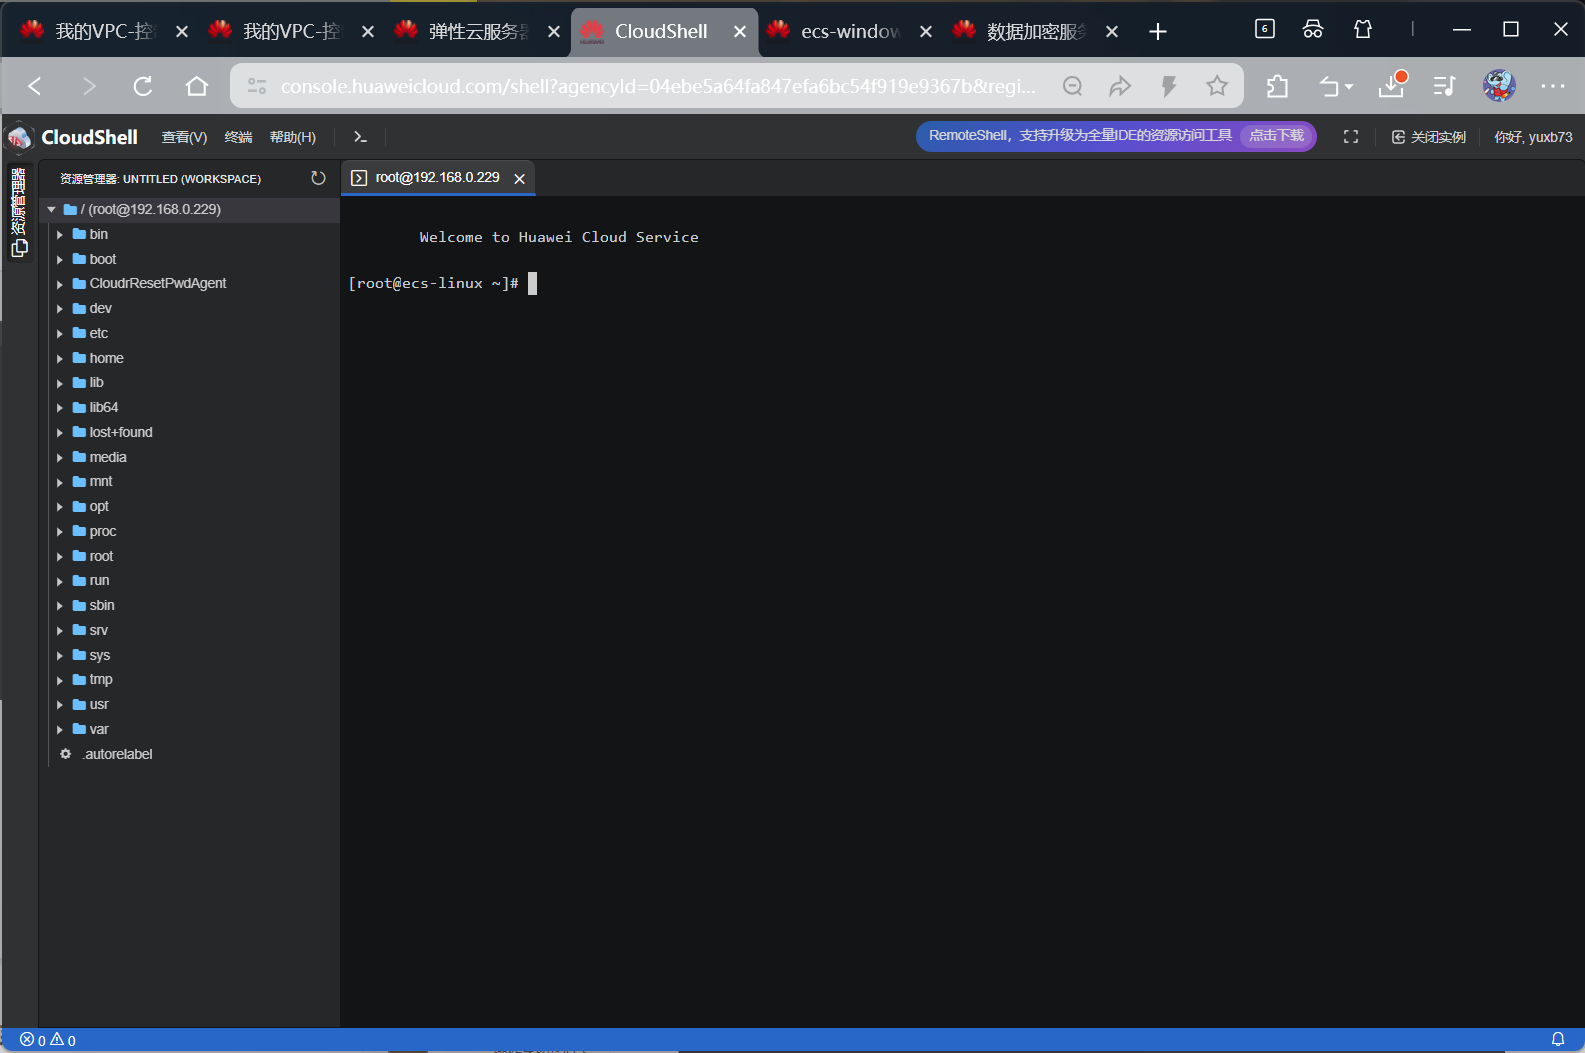The height and width of the screenshot is (1053, 1585).
Task: Refresh the resource explorer tree
Action: [x=318, y=178]
